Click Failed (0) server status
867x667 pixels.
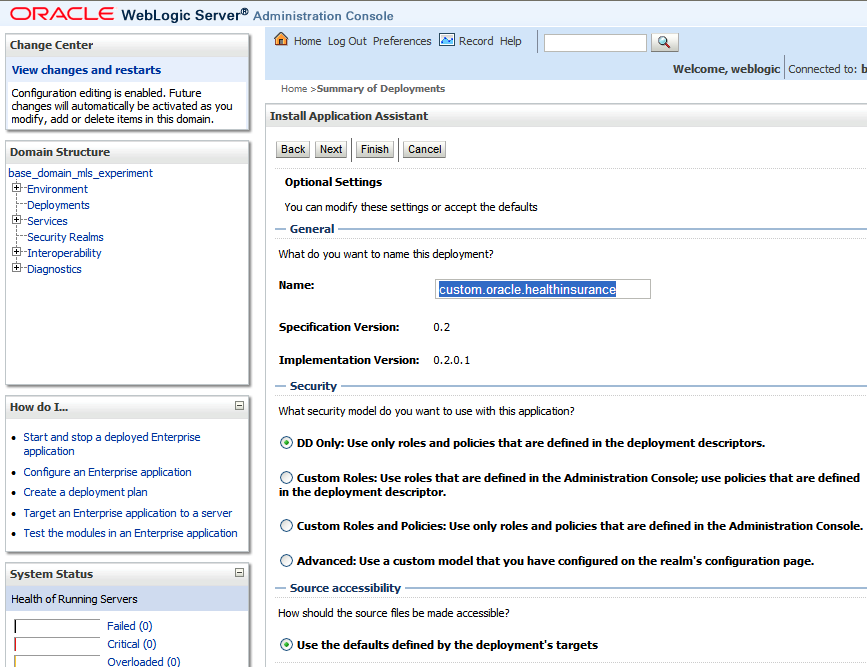point(129,626)
